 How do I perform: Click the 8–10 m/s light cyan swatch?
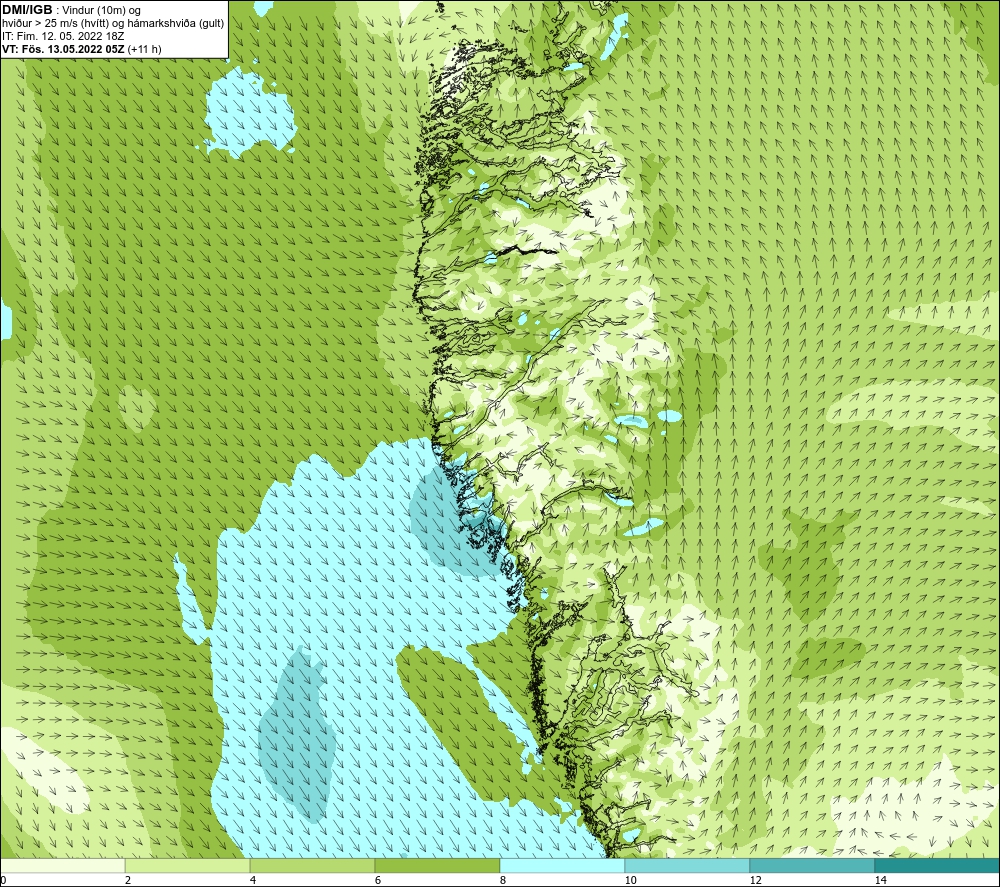[562, 866]
